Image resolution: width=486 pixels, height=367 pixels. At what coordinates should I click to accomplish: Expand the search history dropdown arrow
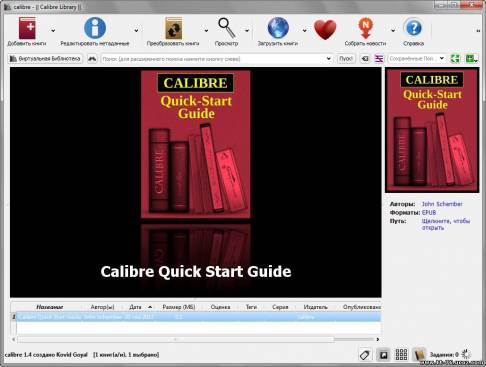click(329, 59)
